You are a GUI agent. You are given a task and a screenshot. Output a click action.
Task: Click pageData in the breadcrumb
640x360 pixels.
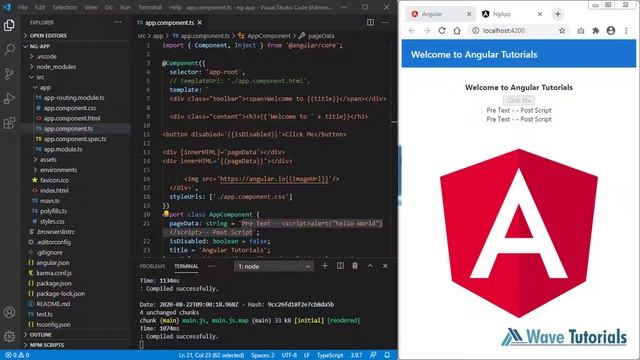[x=321, y=36]
